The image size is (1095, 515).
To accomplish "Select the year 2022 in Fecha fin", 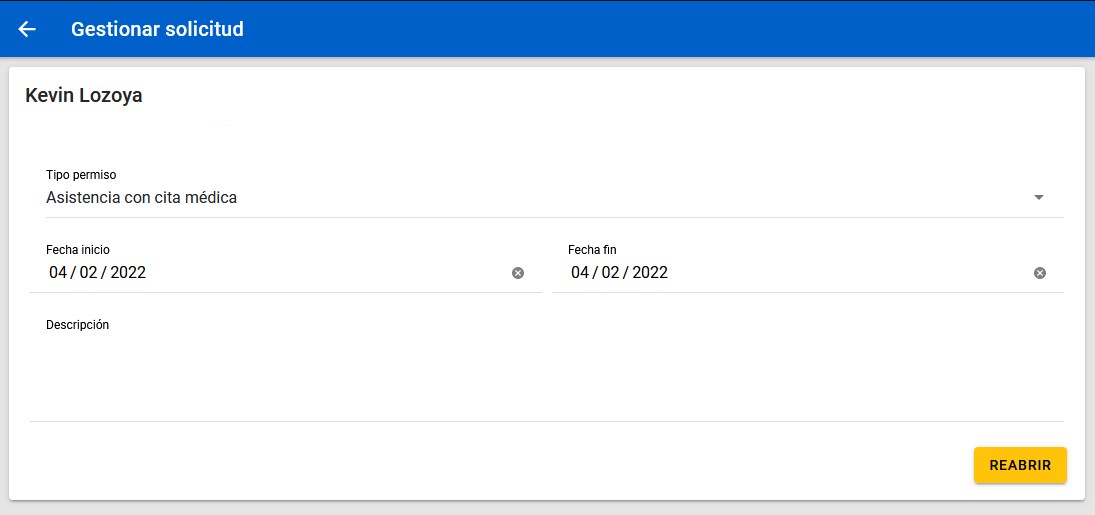I will (x=650, y=273).
